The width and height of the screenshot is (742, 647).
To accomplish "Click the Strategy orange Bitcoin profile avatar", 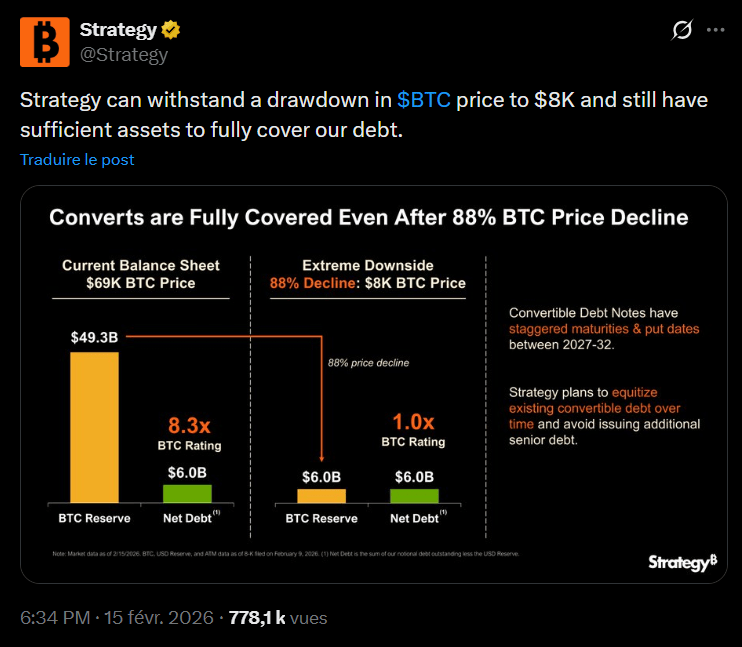I will click(44, 42).
